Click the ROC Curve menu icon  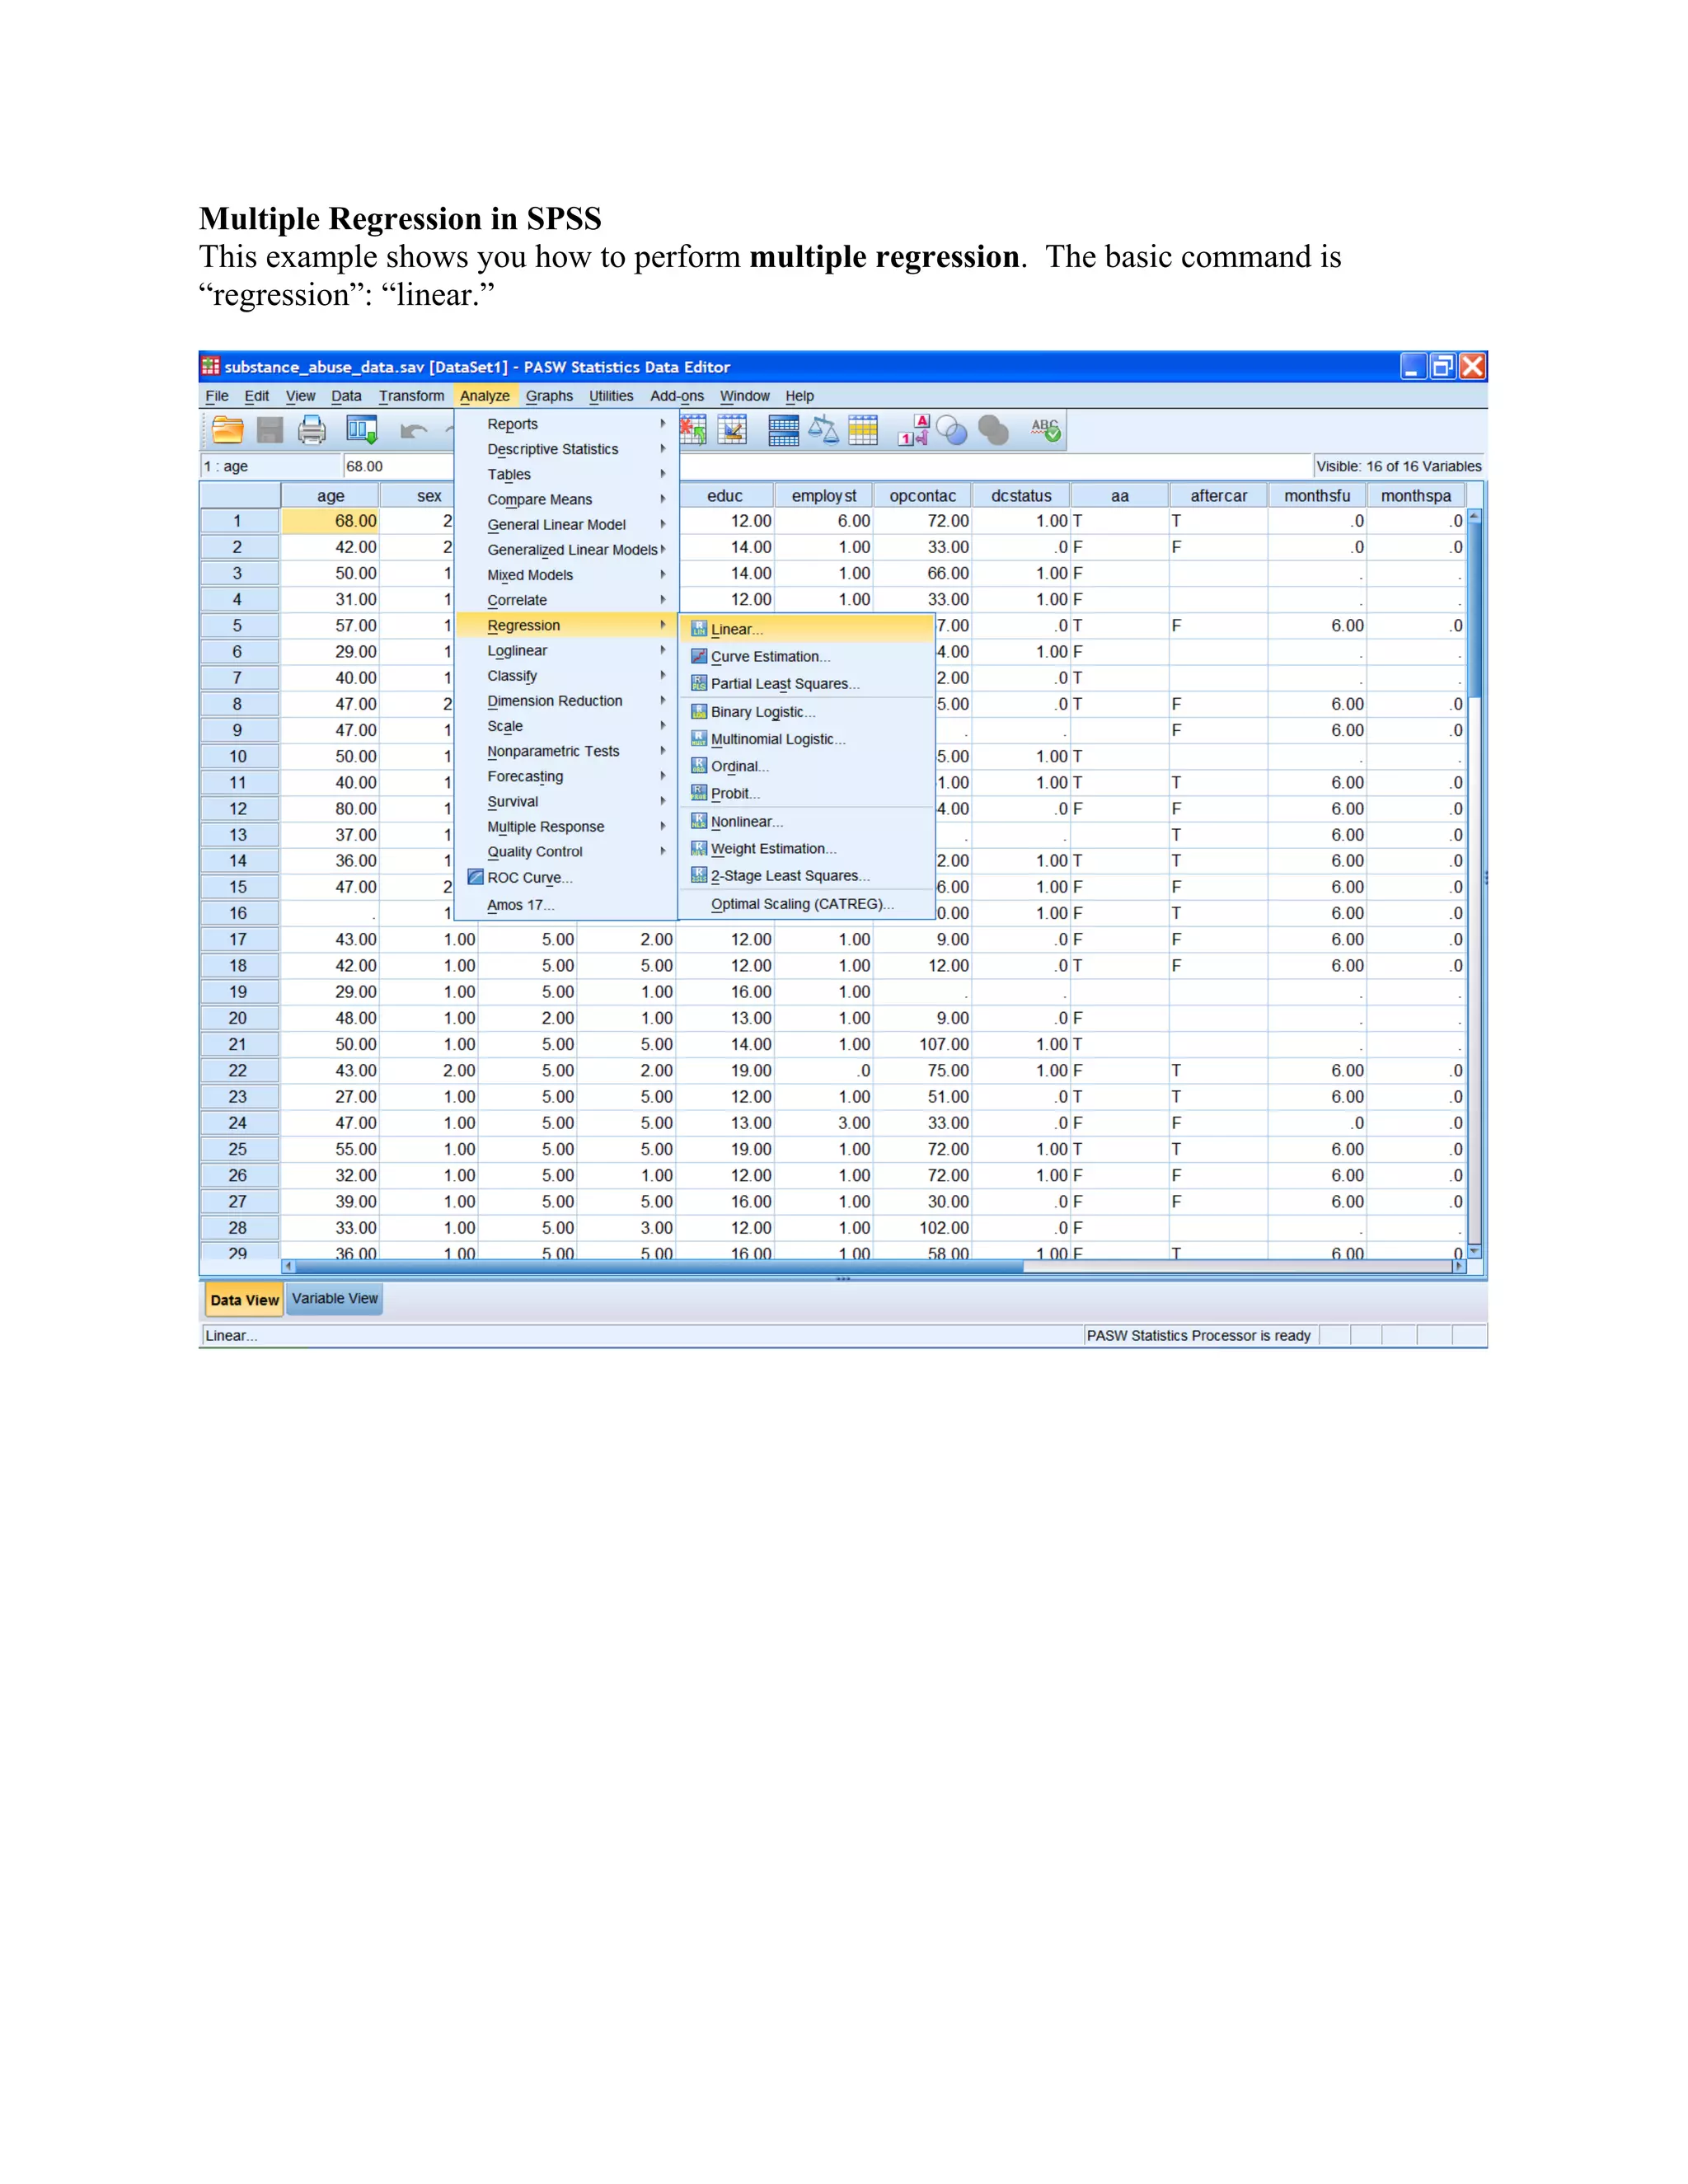(x=476, y=877)
